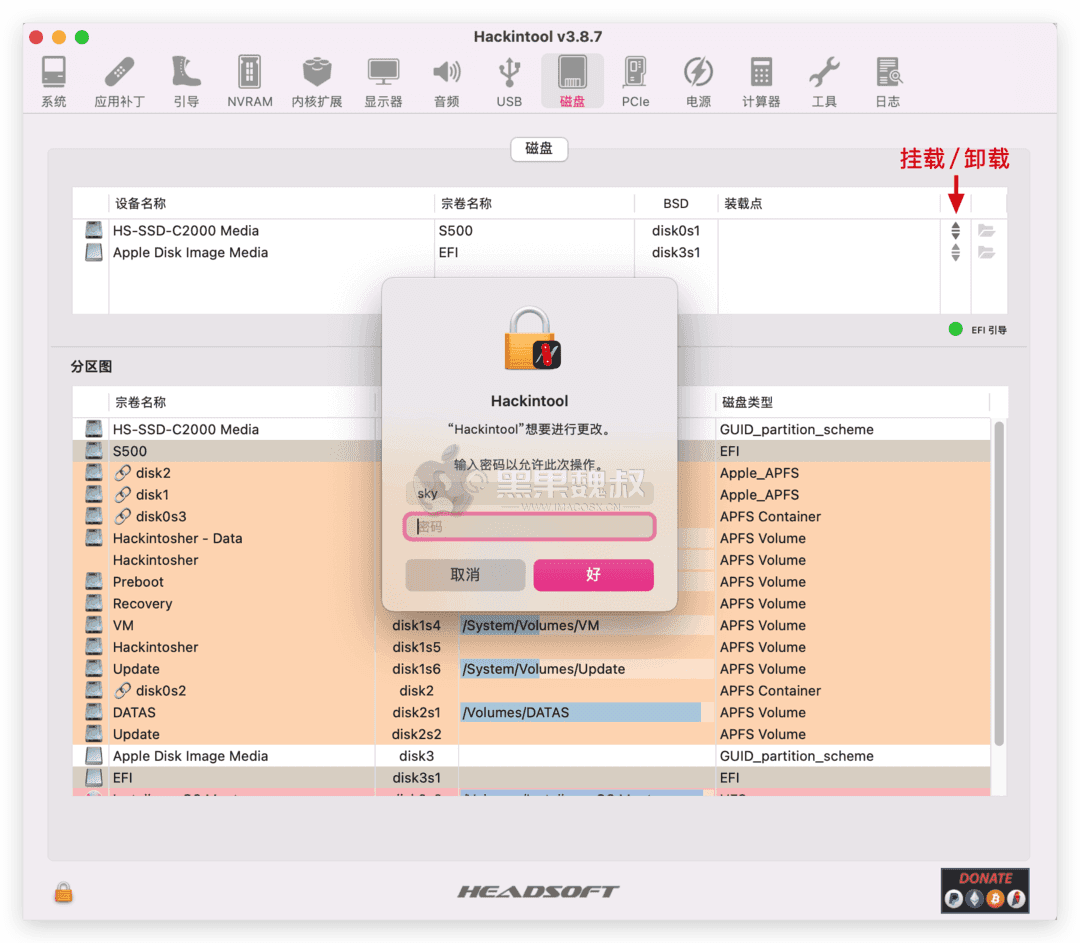View the PCIe devices panel
The height and width of the screenshot is (943, 1080).
635,80
